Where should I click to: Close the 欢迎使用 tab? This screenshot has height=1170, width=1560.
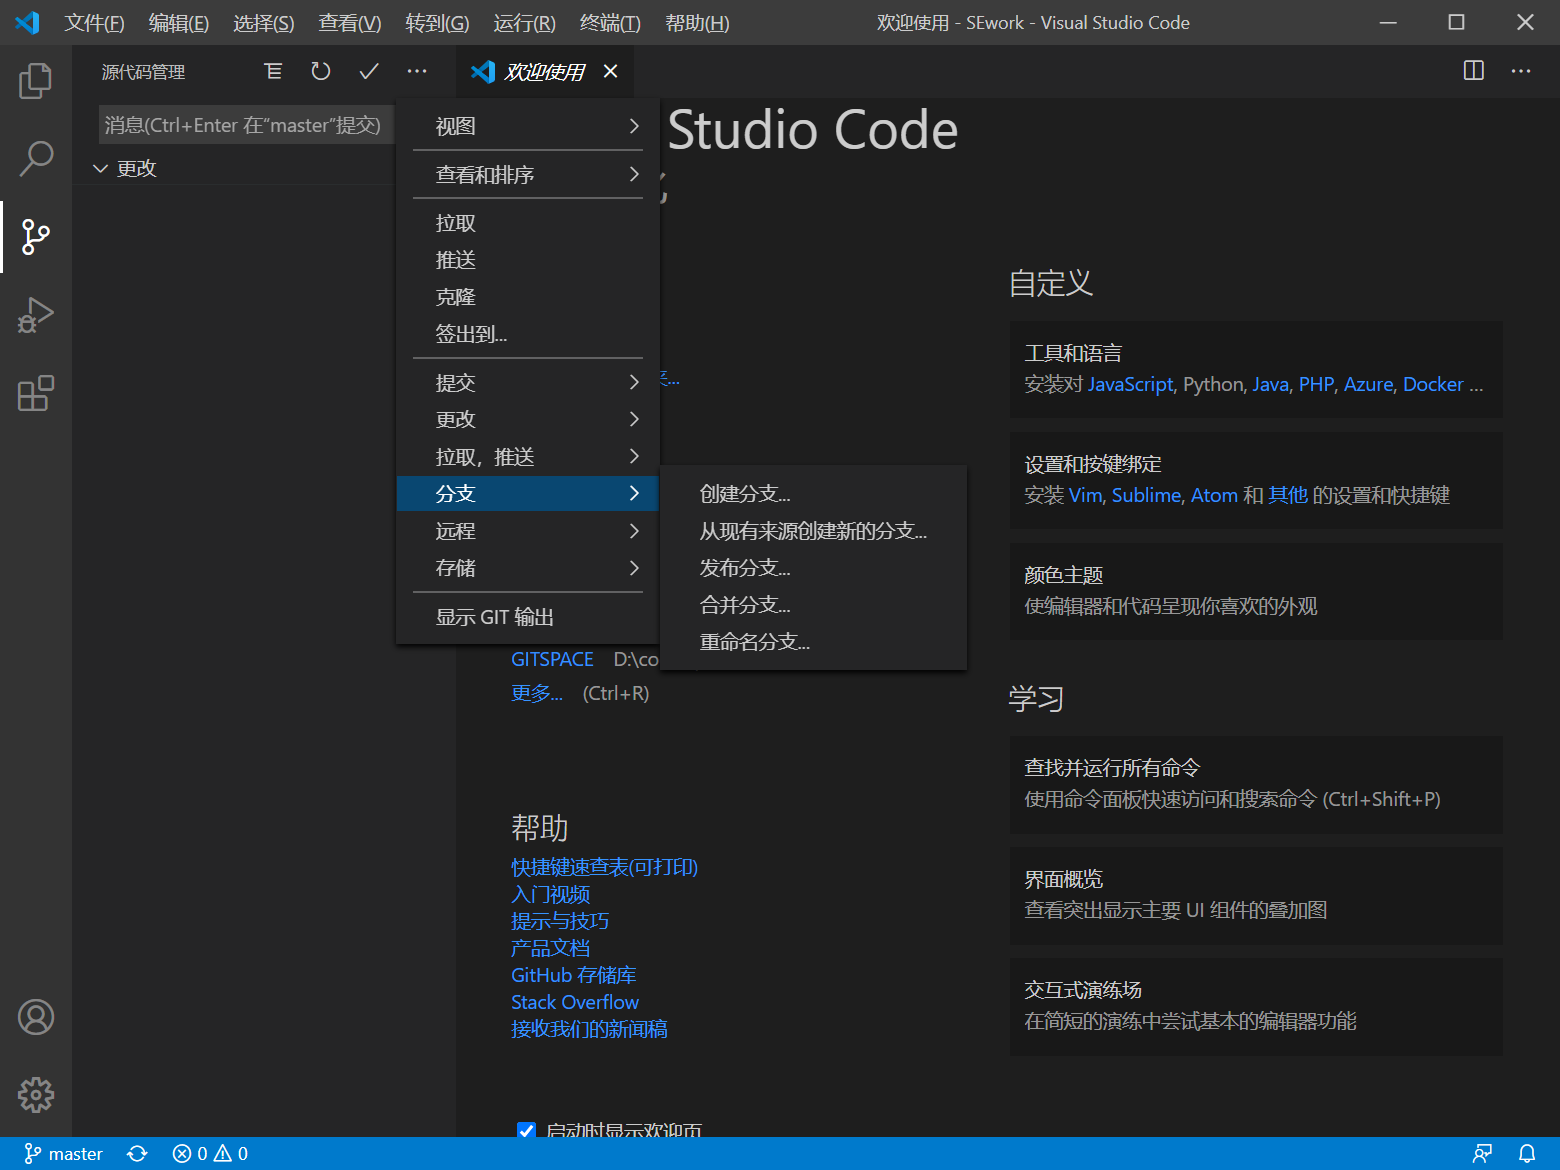click(611, 71)
